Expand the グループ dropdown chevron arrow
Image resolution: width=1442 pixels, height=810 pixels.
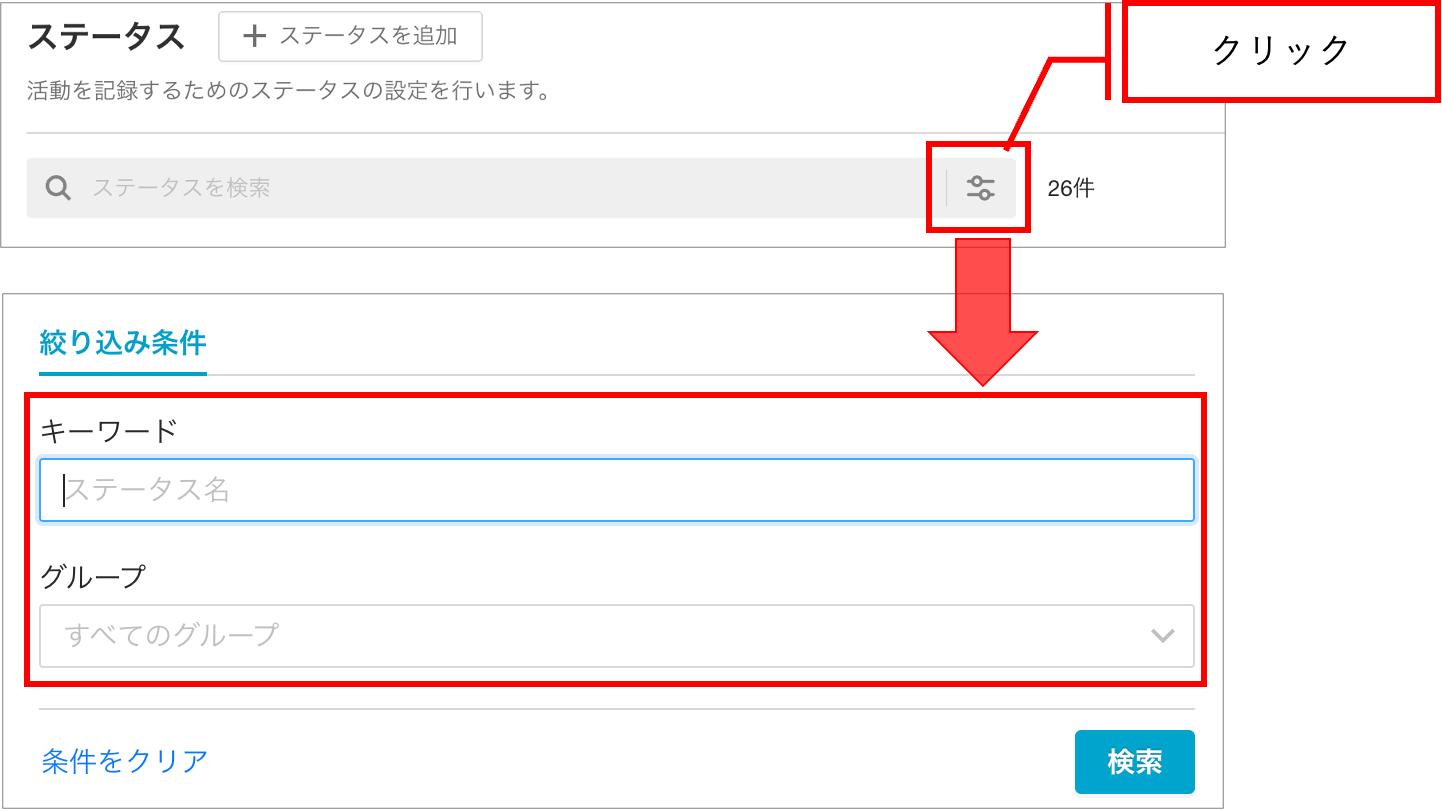click(1162, 635)
